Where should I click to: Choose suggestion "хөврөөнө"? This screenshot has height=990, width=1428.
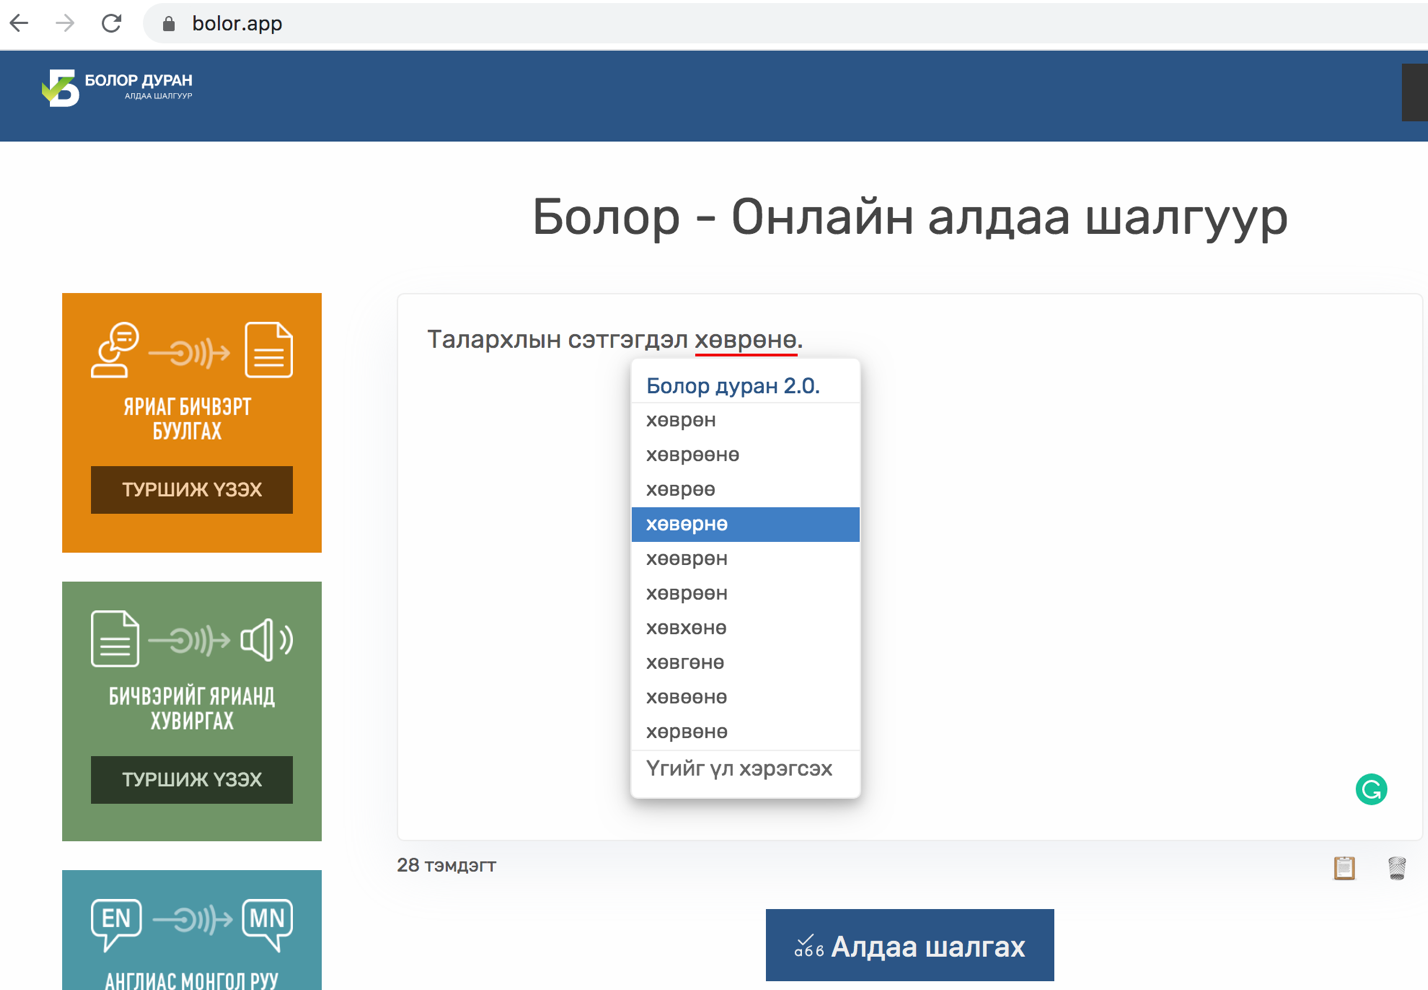(x=692, y=455)
